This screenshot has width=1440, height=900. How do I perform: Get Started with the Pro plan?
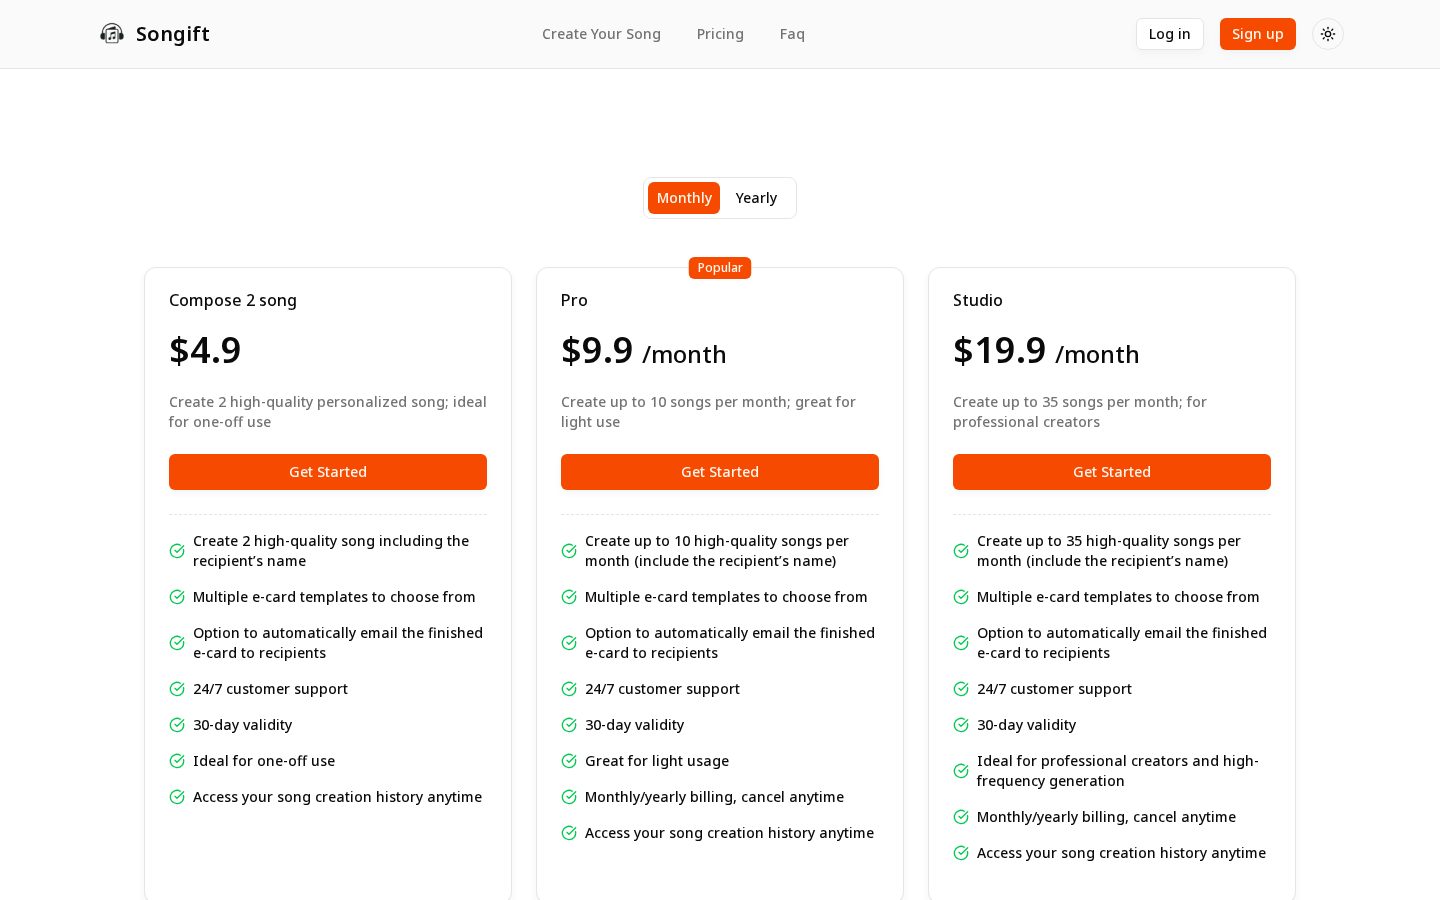[x=720, y=472]
